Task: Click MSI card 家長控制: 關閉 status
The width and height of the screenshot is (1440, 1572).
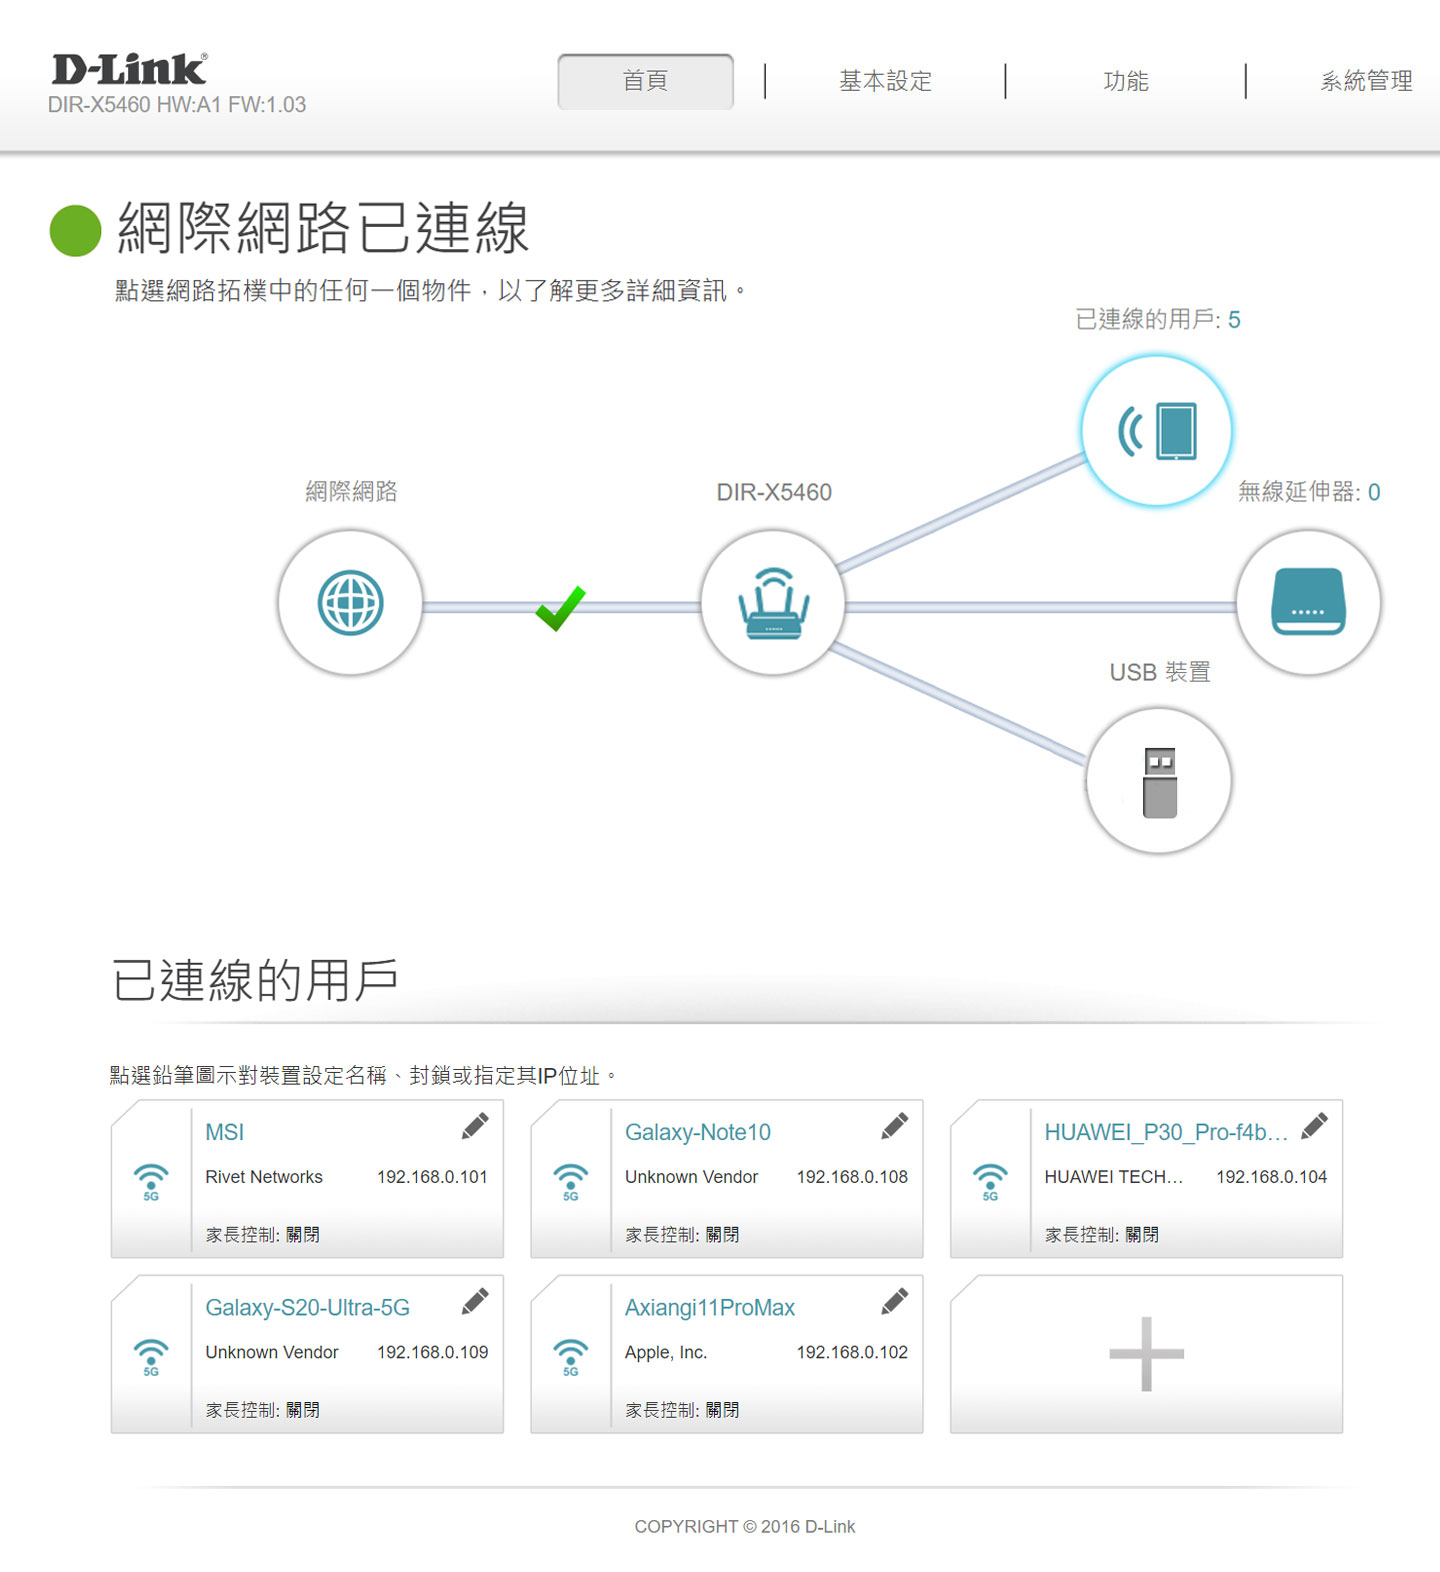Action: [262, 1235]
